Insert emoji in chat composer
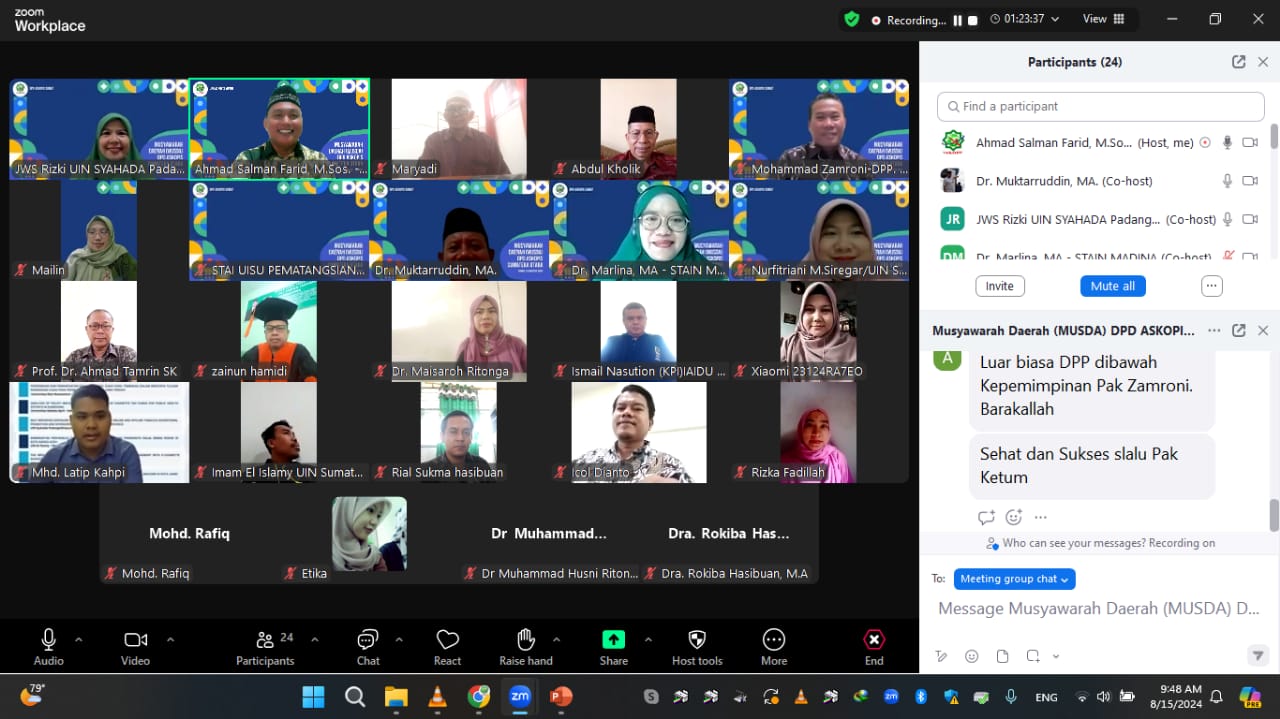 [971, 656]
